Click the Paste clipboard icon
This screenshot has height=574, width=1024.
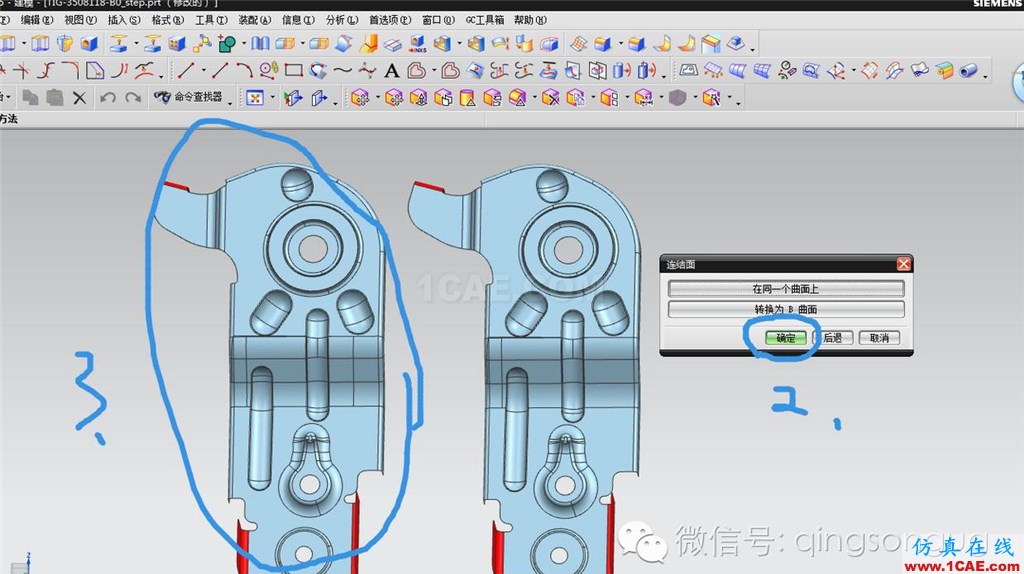point(55,98)
